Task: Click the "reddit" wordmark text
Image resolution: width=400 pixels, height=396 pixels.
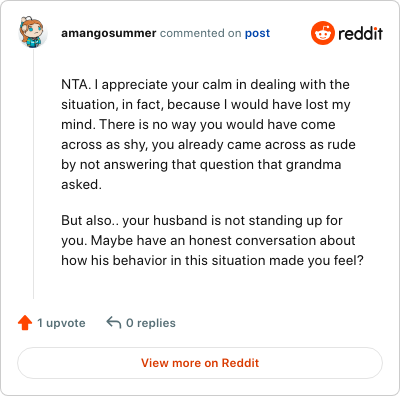Action: coord(360,34)
